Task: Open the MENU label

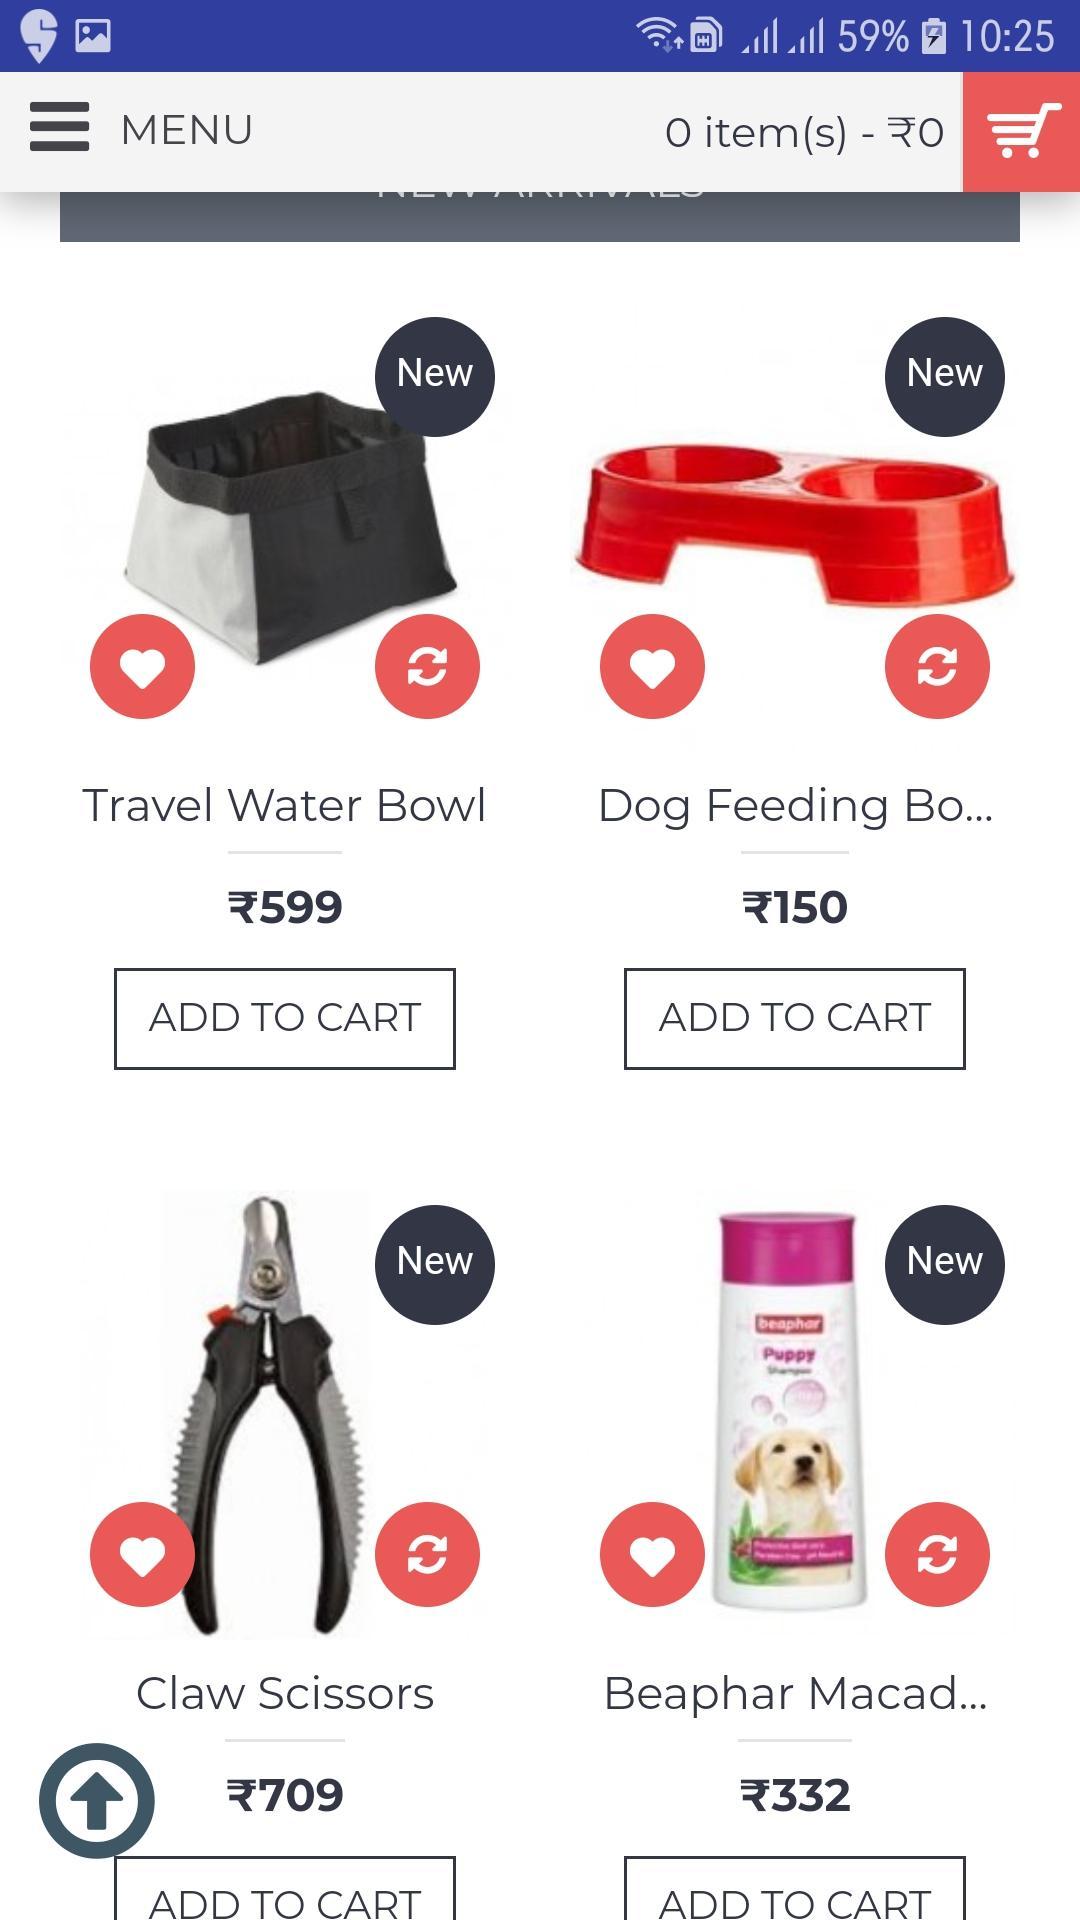Action: 187,130
